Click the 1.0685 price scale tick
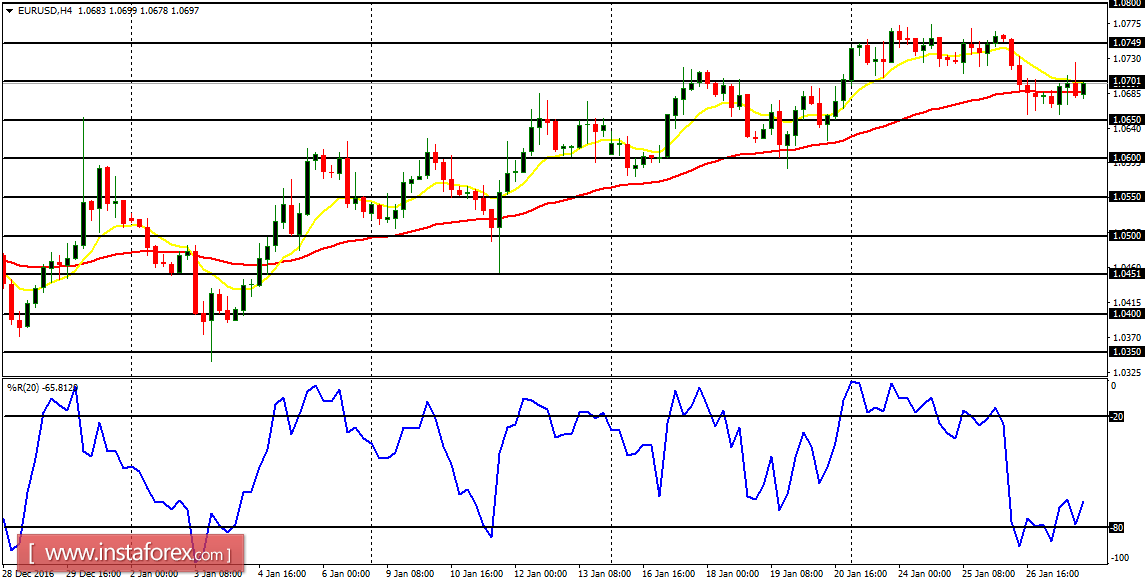This screenshot has height=585, width=1147. tap(1127, 94)
